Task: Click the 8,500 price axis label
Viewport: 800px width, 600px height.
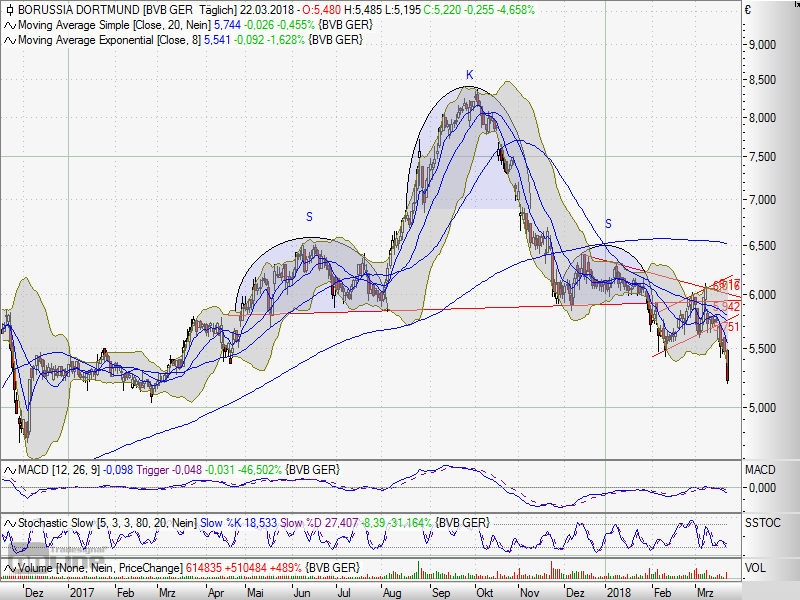Action: 762,80
